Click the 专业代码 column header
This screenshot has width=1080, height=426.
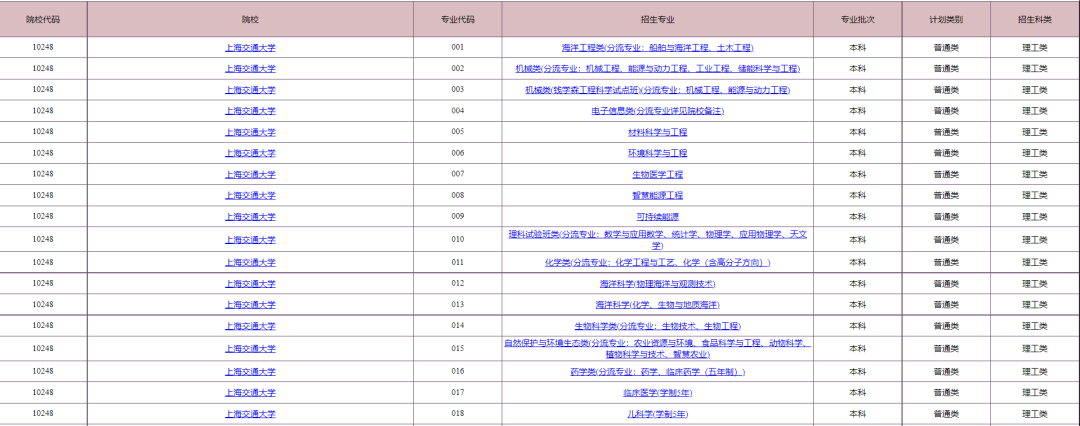tap(457, 19)
